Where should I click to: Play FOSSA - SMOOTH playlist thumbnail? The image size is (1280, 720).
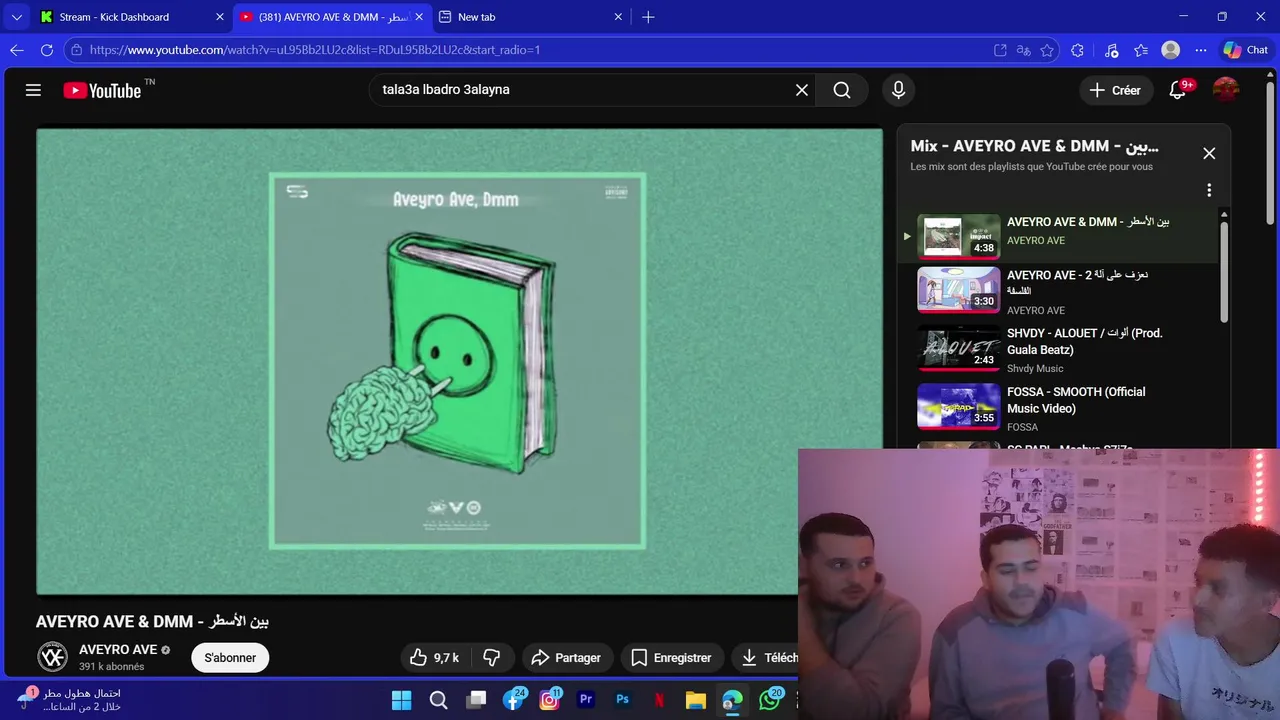958,406
